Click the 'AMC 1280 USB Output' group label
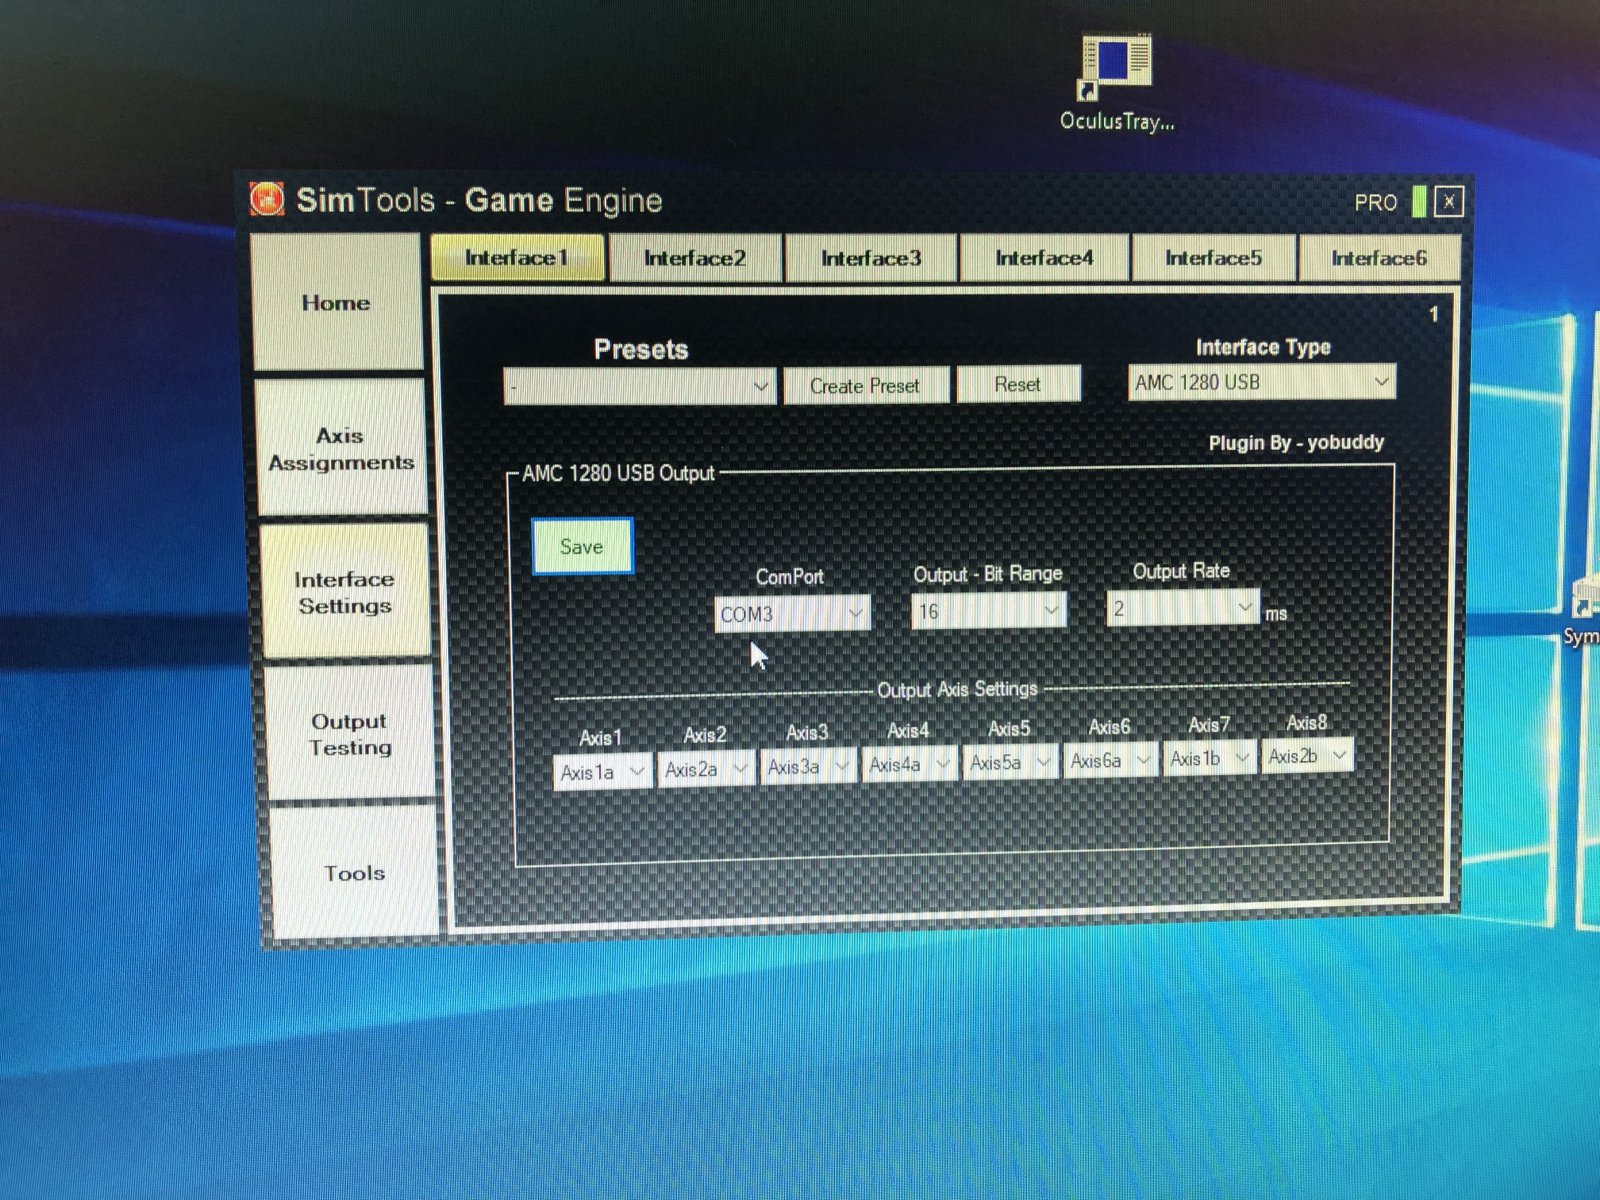This screenshot has width=1600, height=1200. click(619, 473)
